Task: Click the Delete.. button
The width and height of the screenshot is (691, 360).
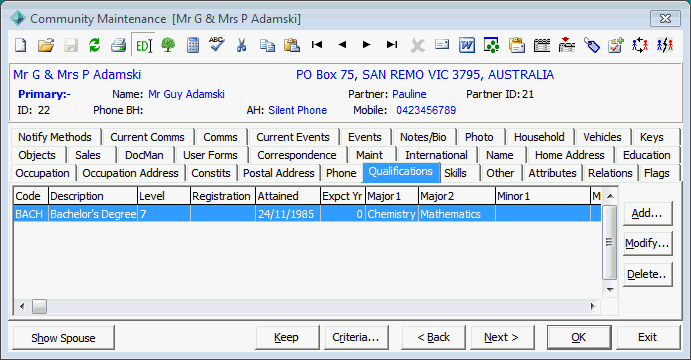Action: point(647,274)
